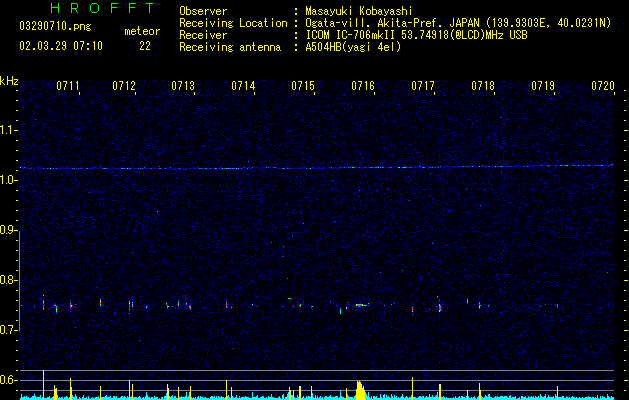
Task: Click the meteor count label
Action: (x=142, y=31)
